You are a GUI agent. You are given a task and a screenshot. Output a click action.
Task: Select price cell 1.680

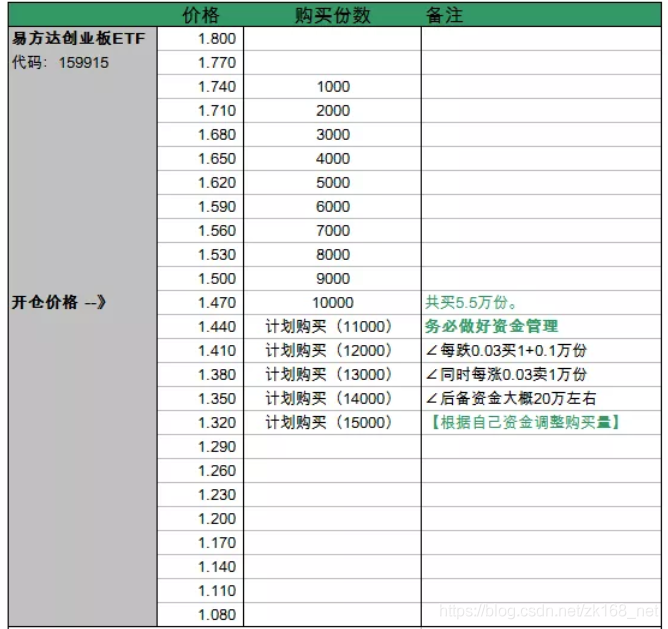click(x=200, y=135)
